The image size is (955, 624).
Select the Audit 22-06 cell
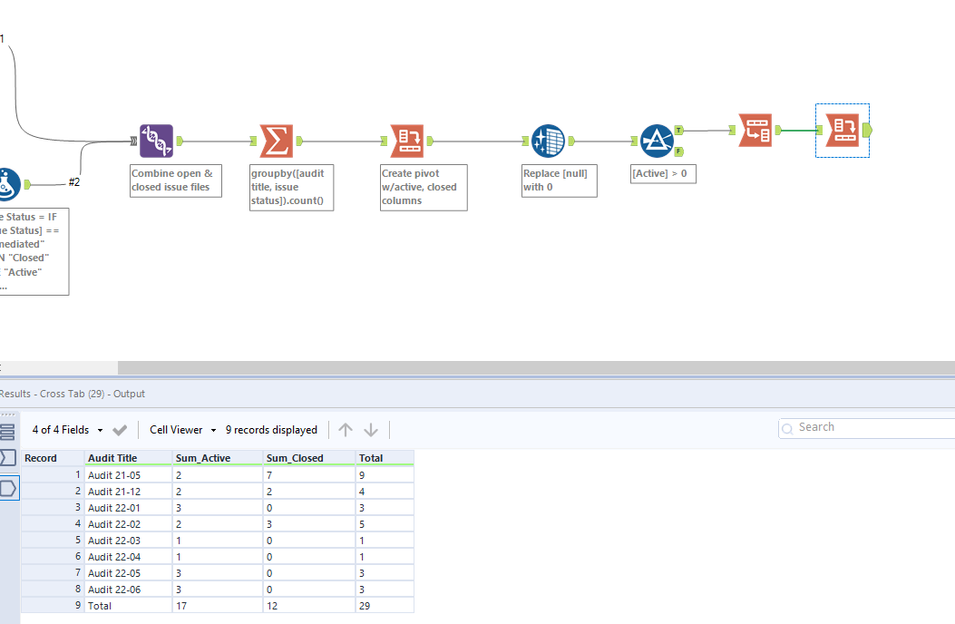point(129,589)
